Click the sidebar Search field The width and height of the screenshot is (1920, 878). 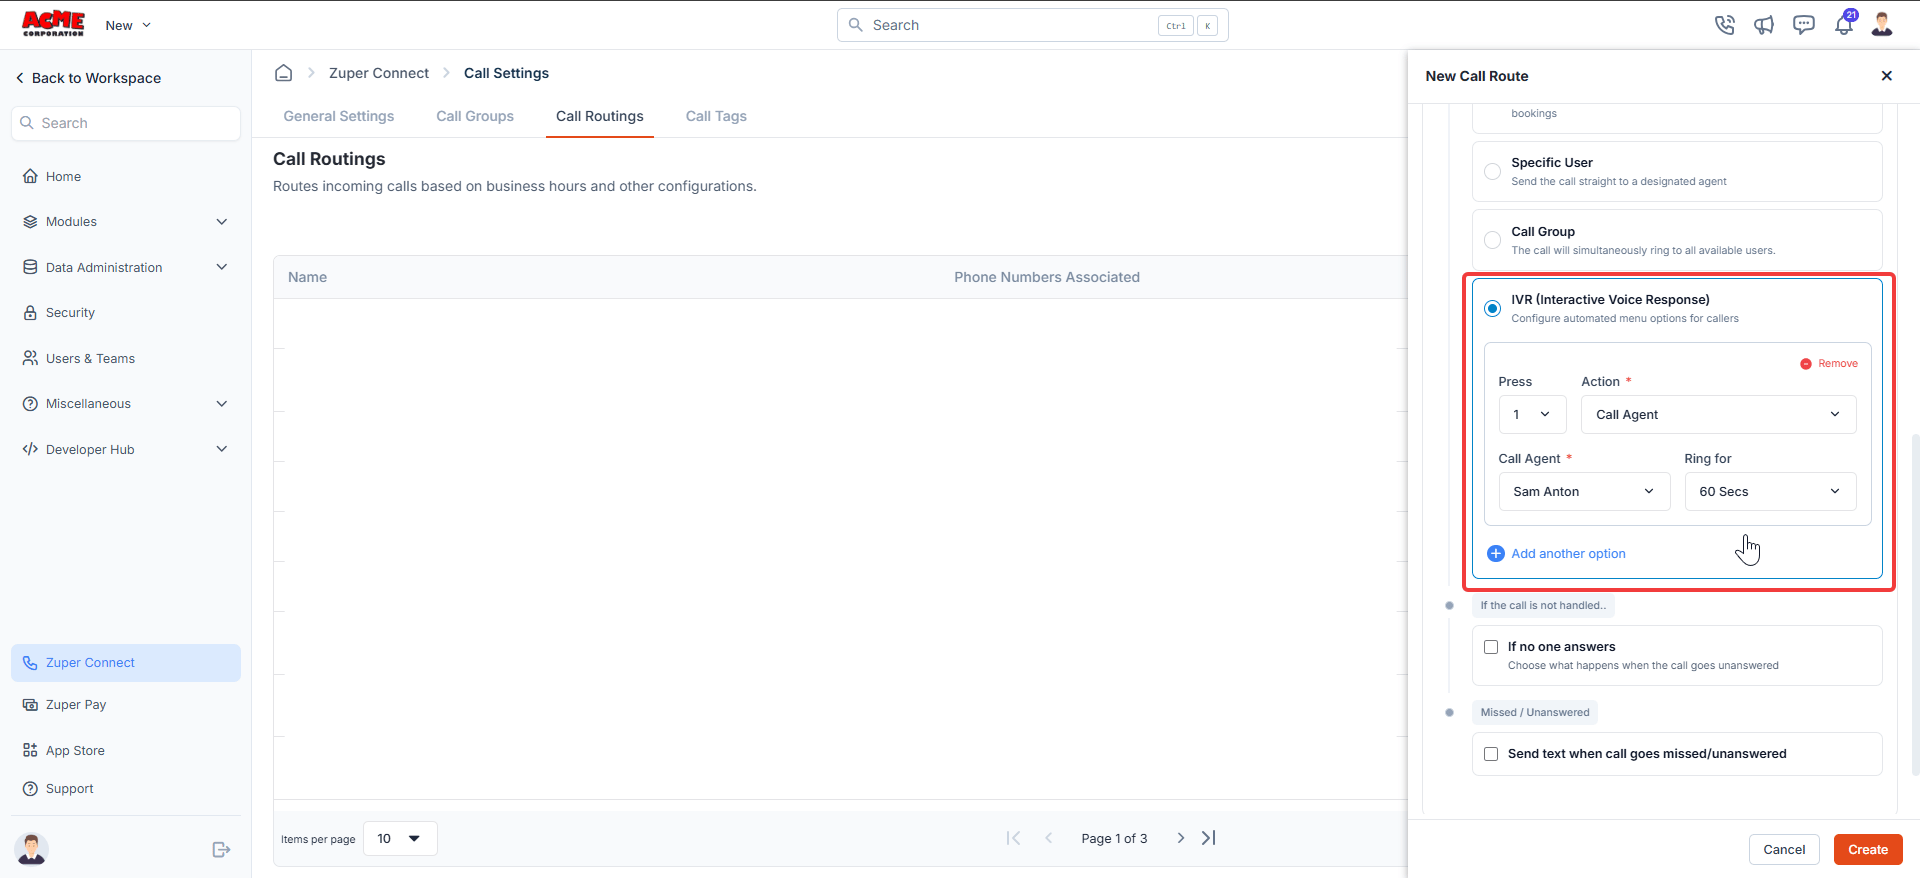126,123
